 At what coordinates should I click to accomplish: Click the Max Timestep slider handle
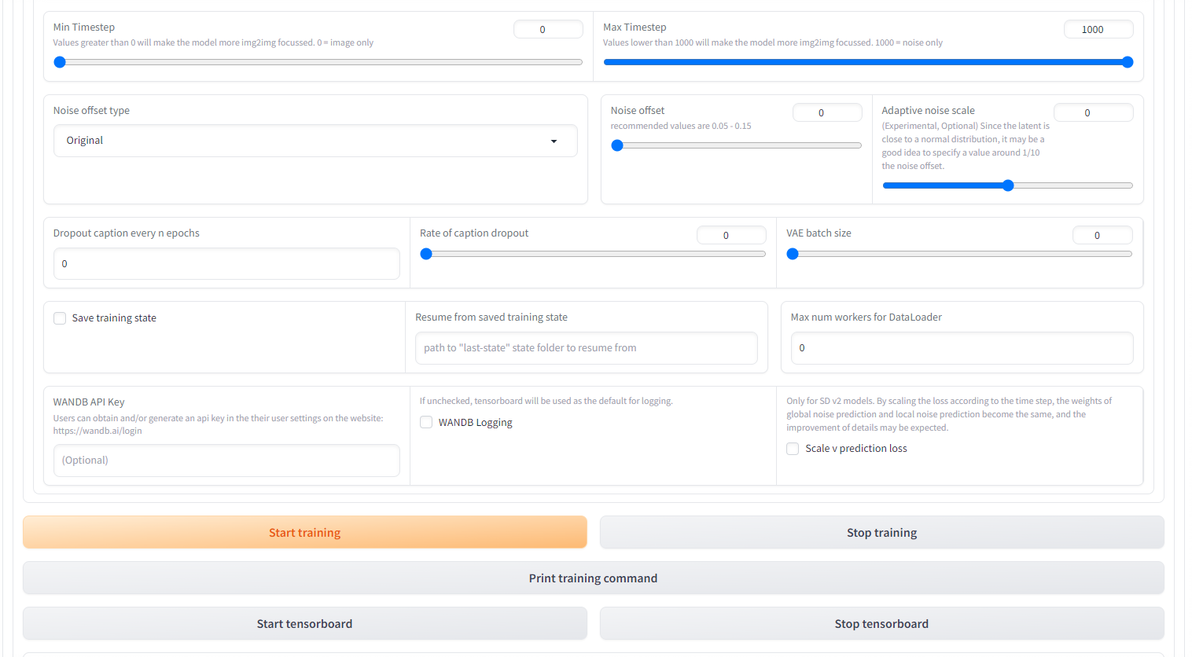(x=1128, y=62)
